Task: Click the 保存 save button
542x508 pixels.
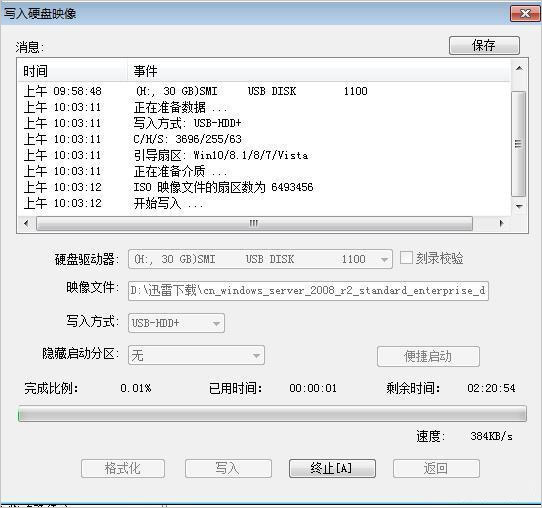Action: point(484,45)
